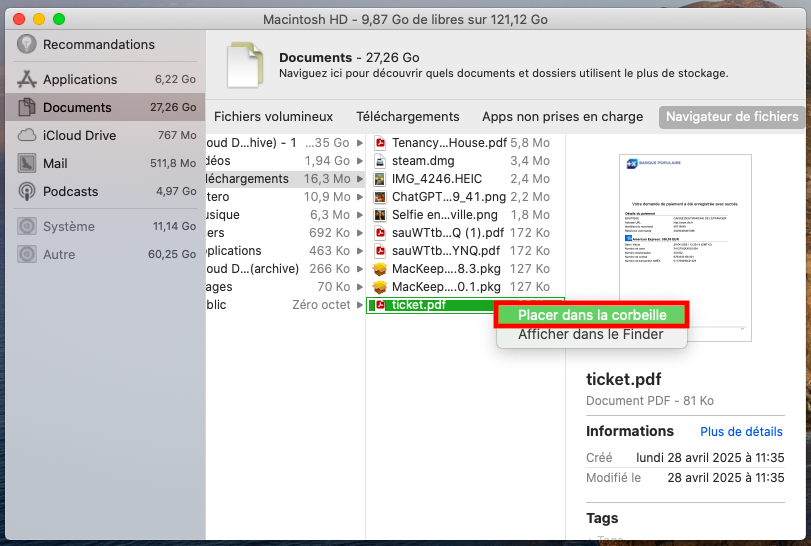Select the MacKeep….0.1.pkg row

click(465, 287)
